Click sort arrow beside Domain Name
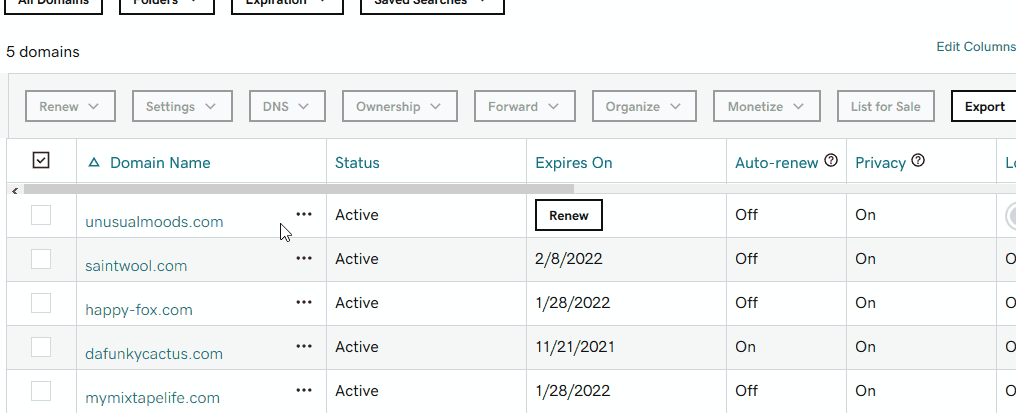1016x414 pixels. coord(94,163)
